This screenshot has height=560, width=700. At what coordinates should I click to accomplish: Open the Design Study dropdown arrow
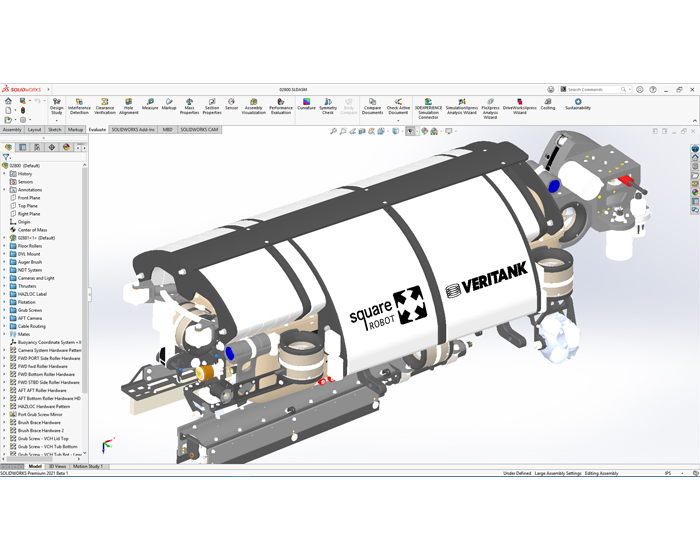click(56, 120)
